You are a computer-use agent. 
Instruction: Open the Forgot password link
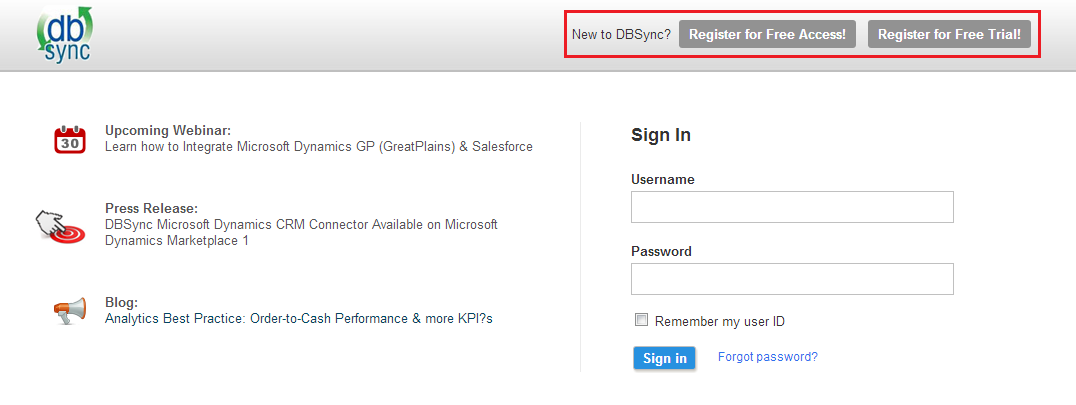767,357
